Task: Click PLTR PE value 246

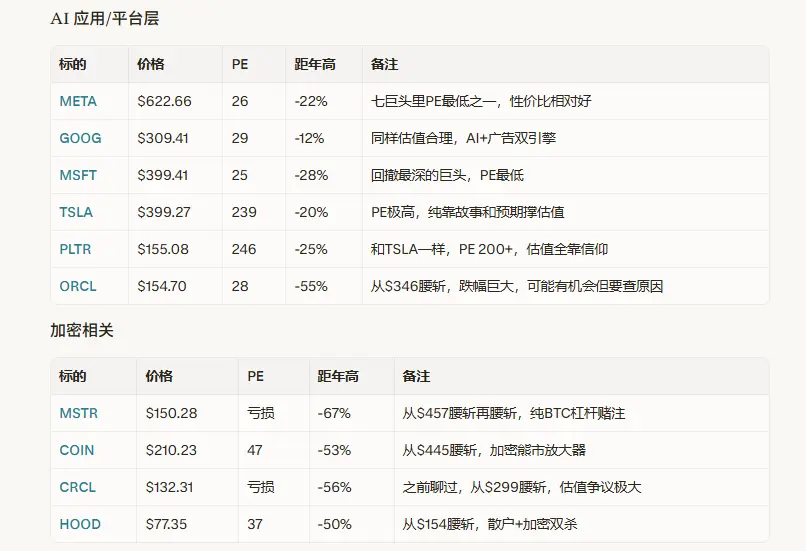Action: 244,249
